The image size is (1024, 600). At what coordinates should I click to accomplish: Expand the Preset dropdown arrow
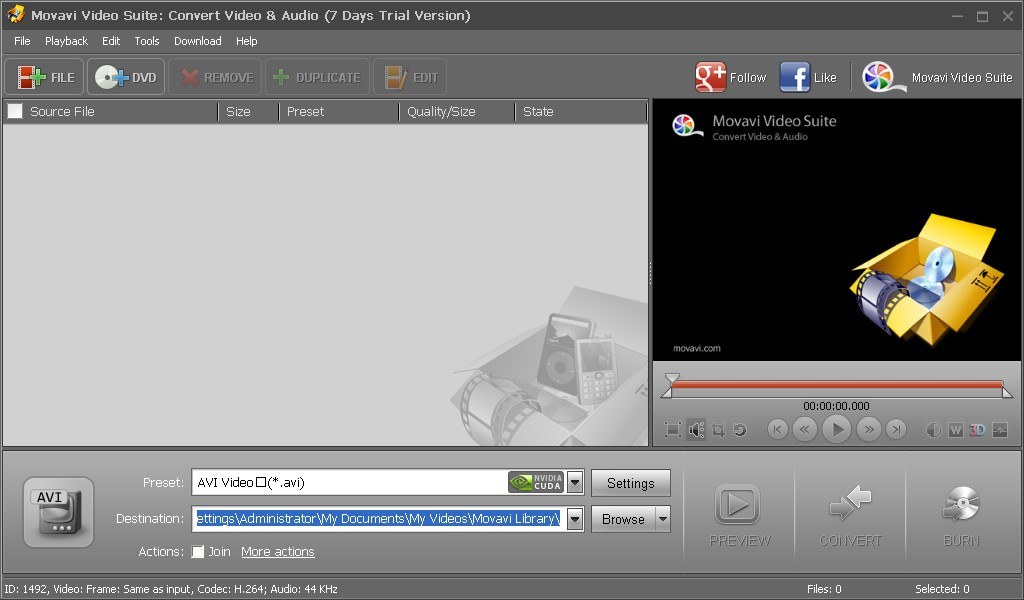(575, 483)
